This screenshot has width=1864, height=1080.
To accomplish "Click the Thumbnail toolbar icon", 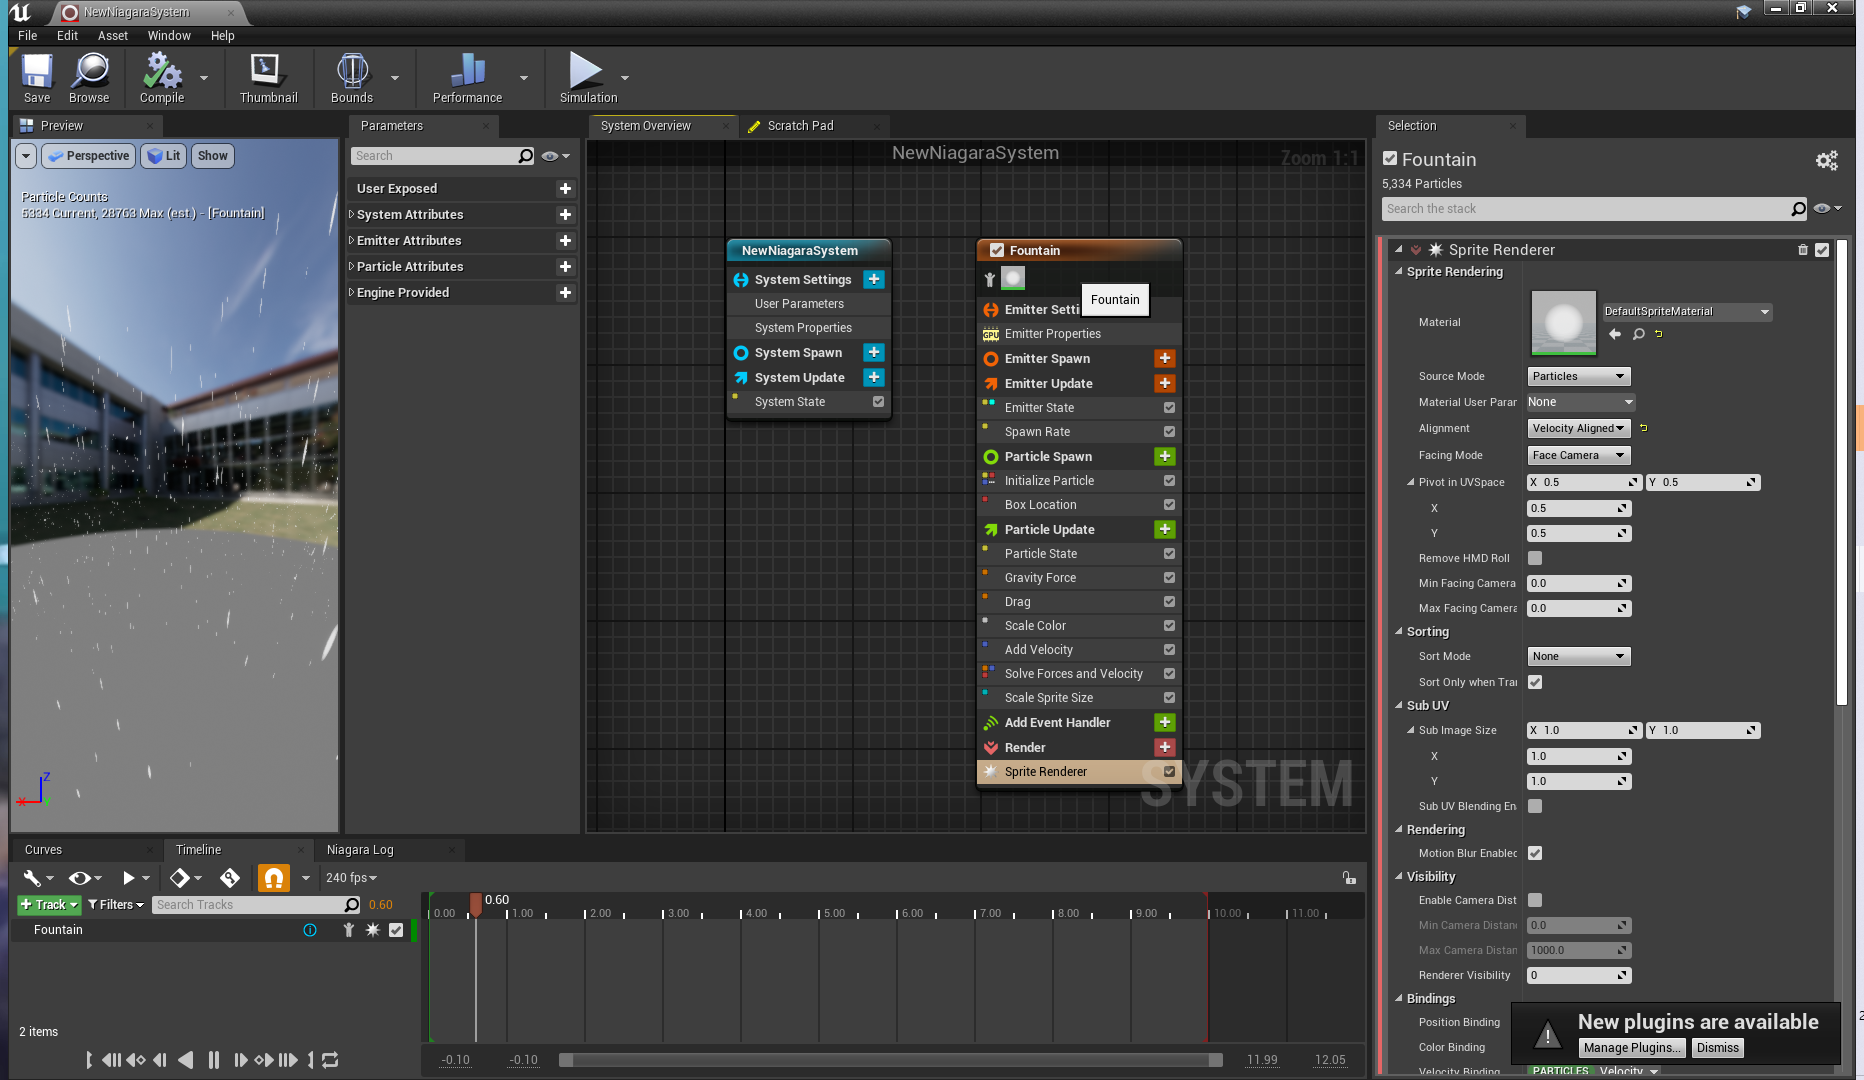I will pos(268,77).
